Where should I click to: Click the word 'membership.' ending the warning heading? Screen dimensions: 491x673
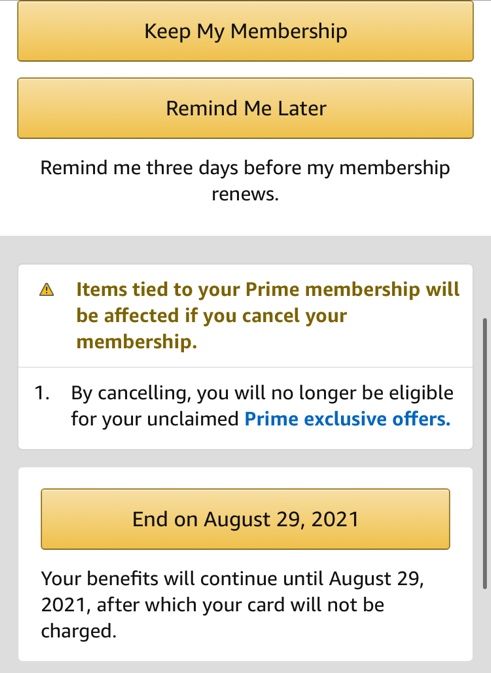pos(136,342)
